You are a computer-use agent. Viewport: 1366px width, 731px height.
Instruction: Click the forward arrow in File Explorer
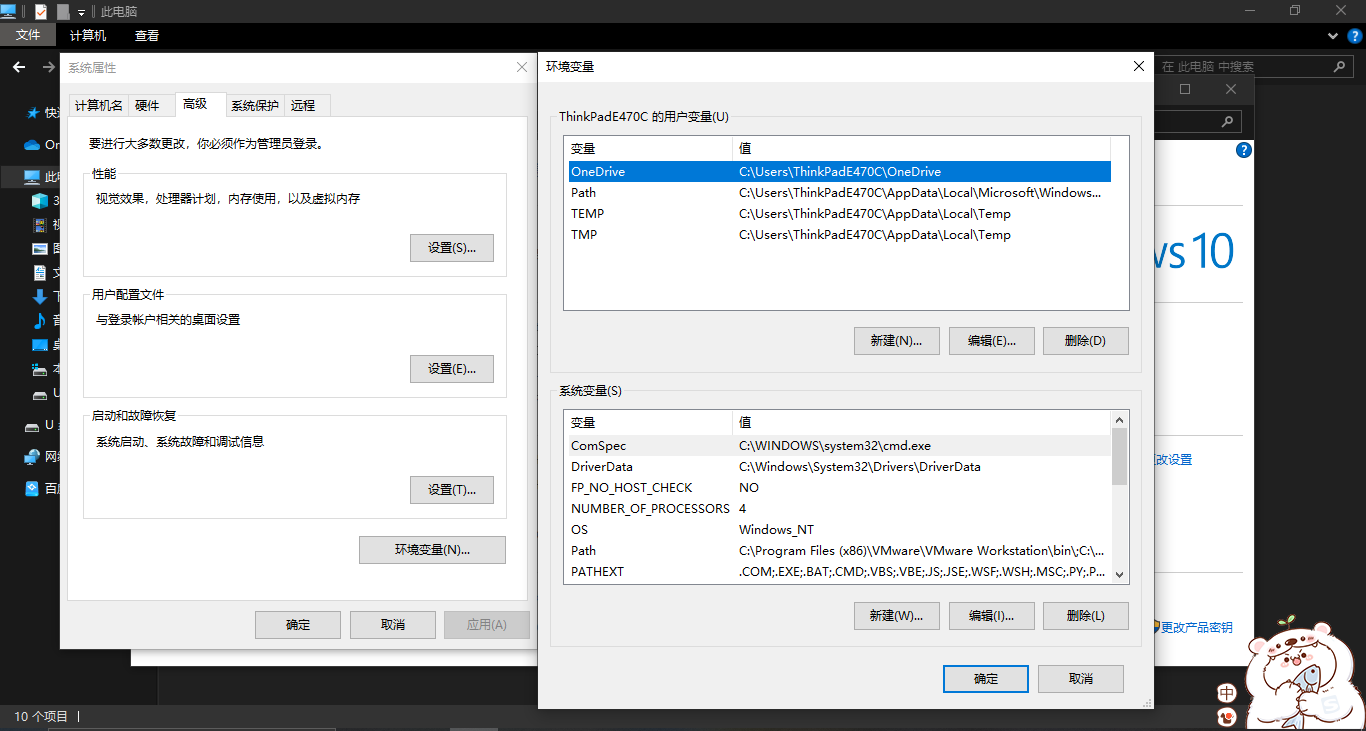[x=48, y=67]
